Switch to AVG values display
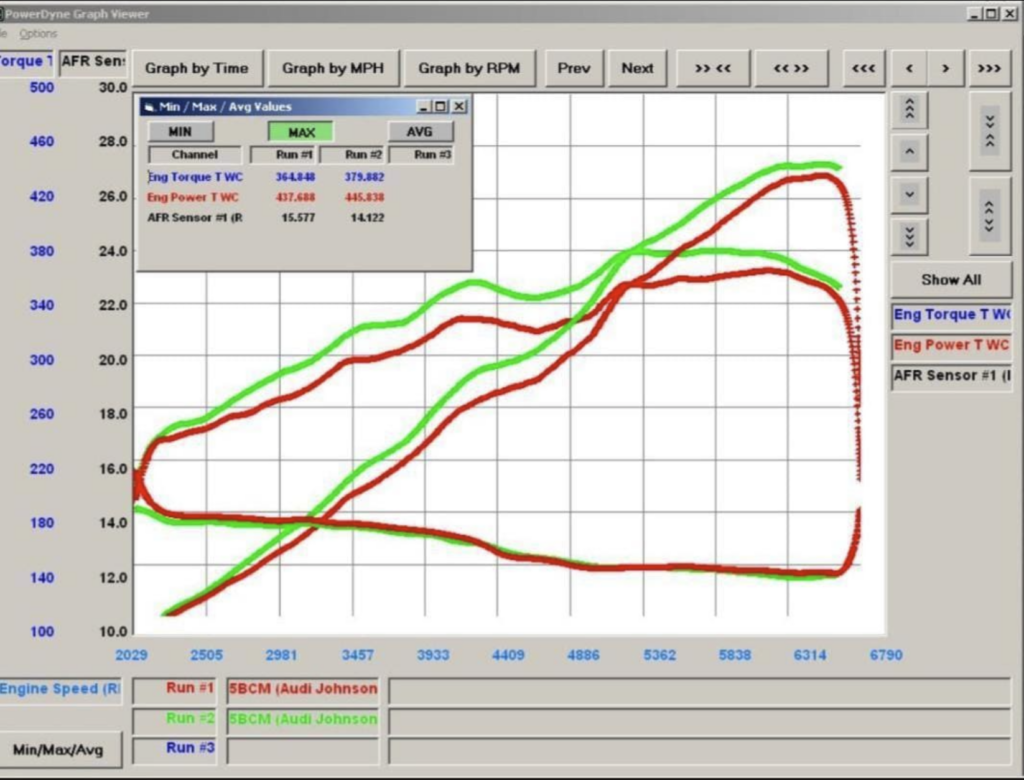This screenshot has height=780, width=1024. tap(420, 132)
